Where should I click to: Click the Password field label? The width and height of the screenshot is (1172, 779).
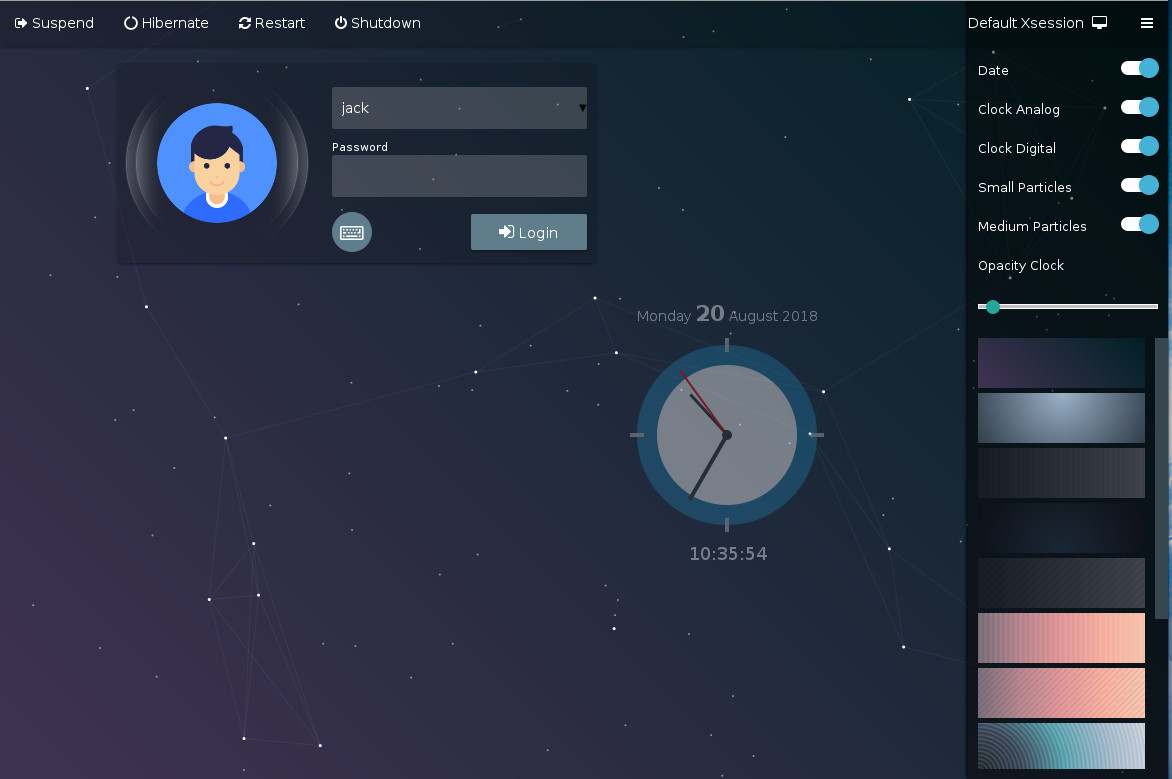point(360,147)
